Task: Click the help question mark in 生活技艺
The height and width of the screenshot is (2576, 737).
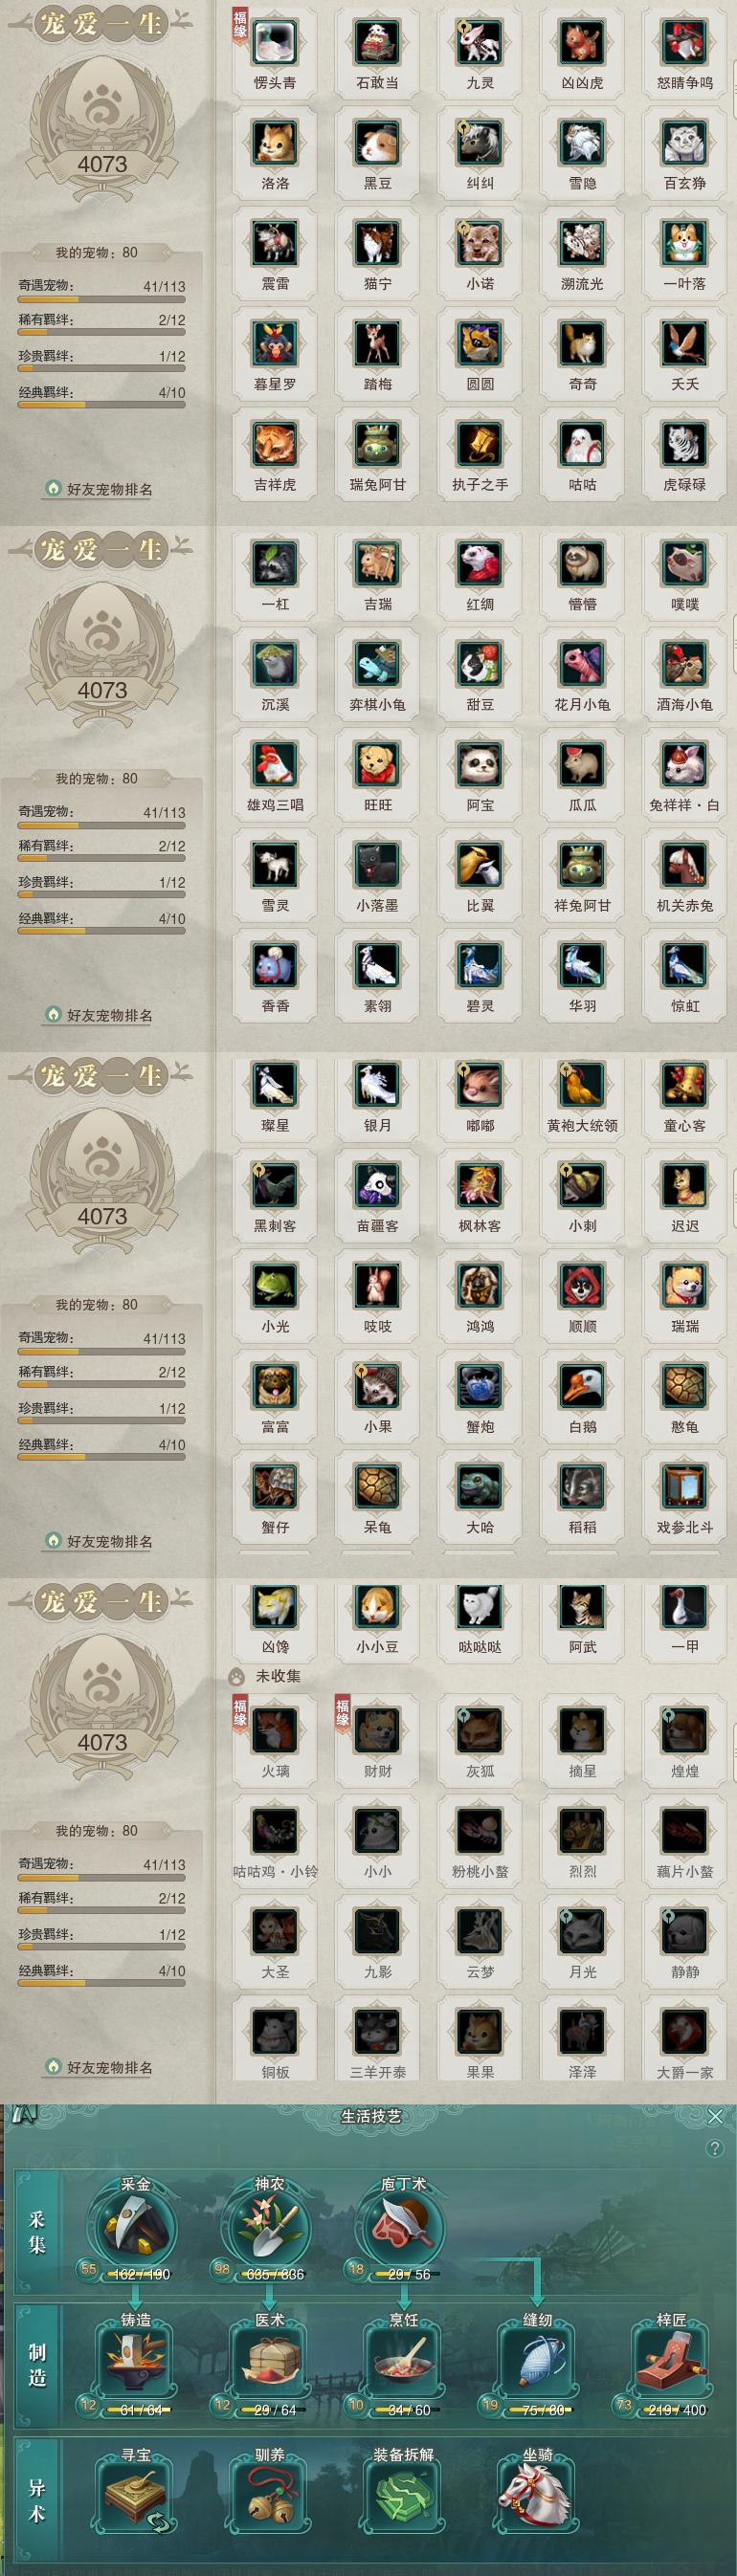Action: [714, 2148]
